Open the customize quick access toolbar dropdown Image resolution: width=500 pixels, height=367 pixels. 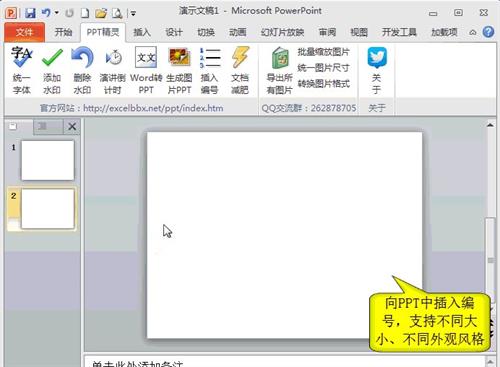click(x=133, y=13)
